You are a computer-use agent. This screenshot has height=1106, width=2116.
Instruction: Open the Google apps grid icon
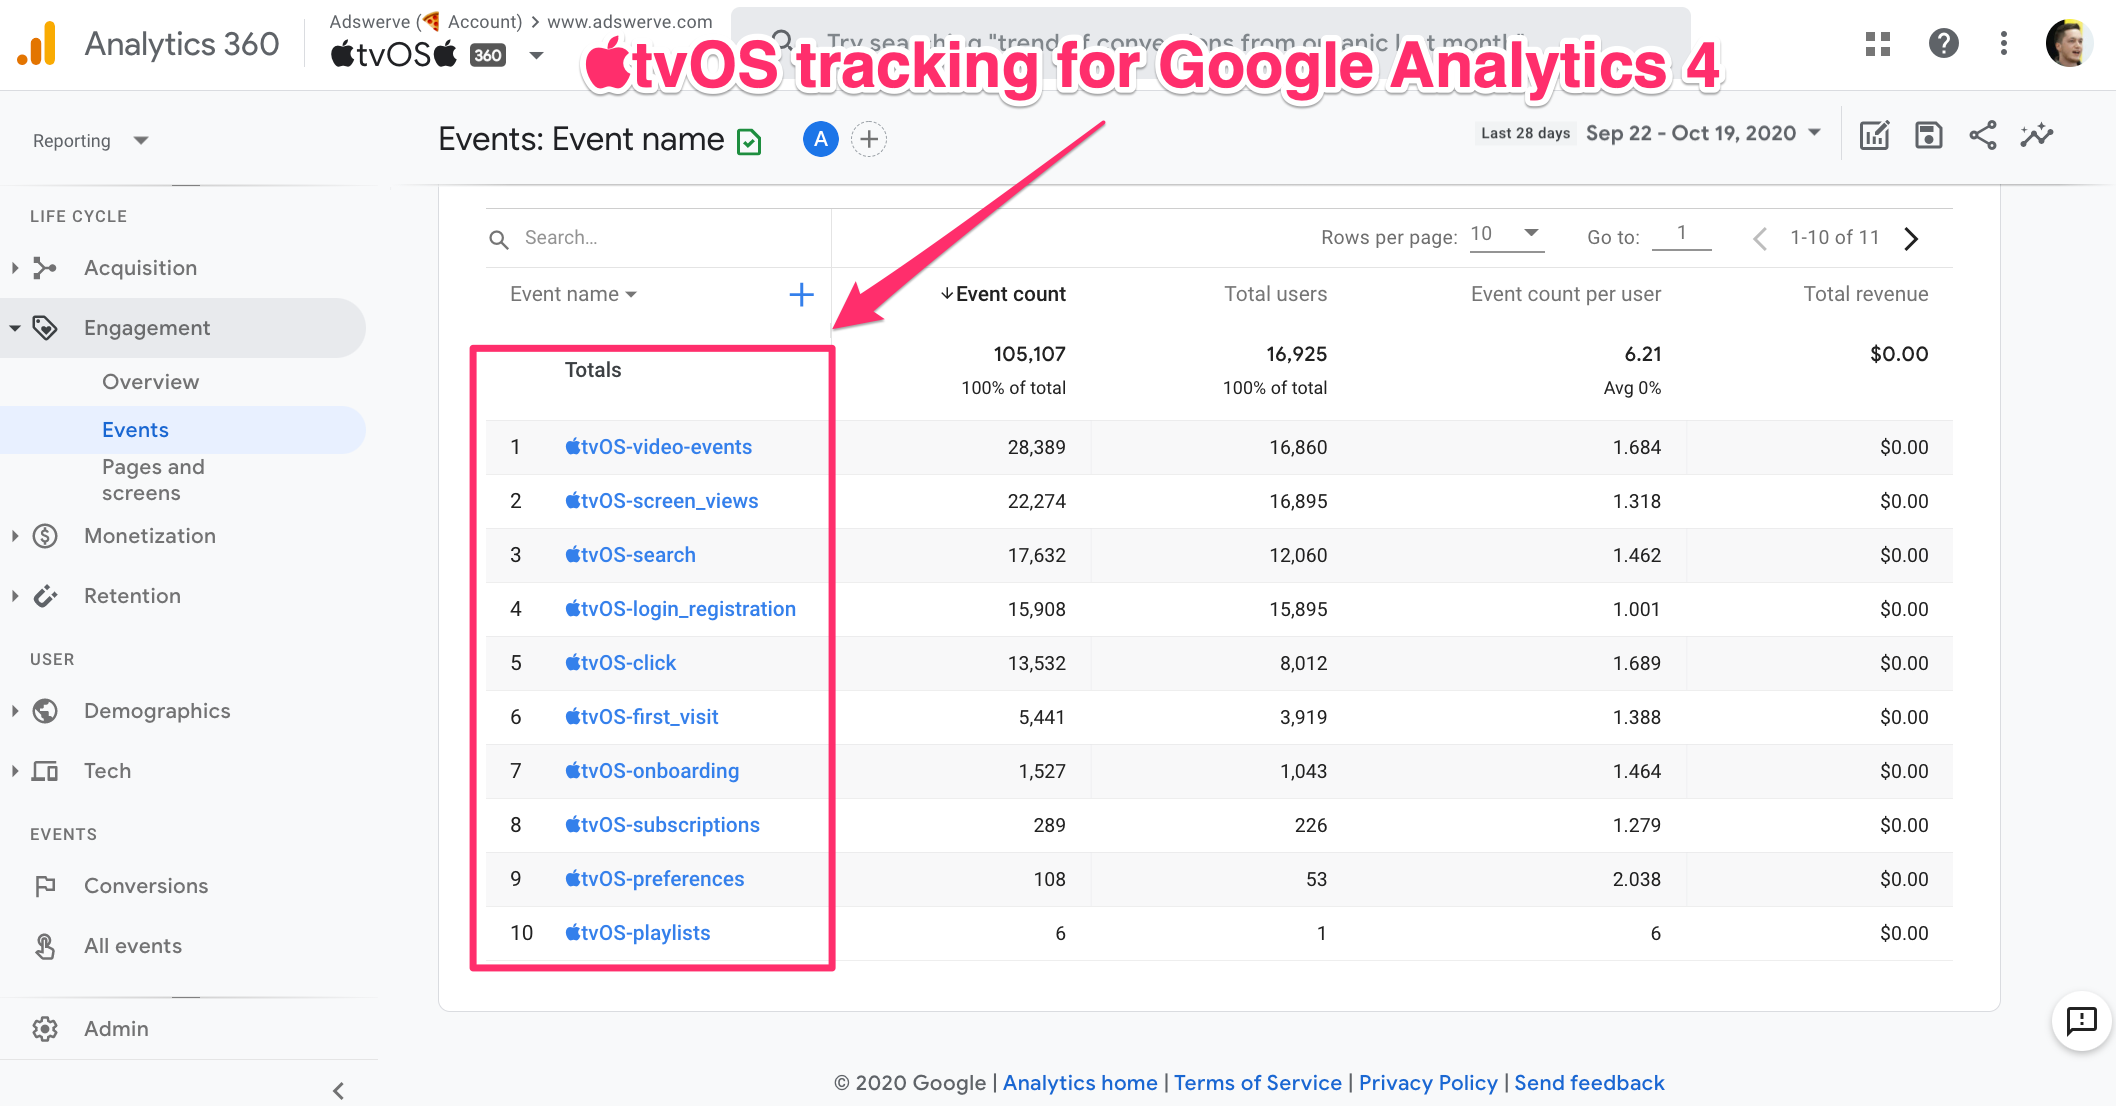coord(1878,44)
